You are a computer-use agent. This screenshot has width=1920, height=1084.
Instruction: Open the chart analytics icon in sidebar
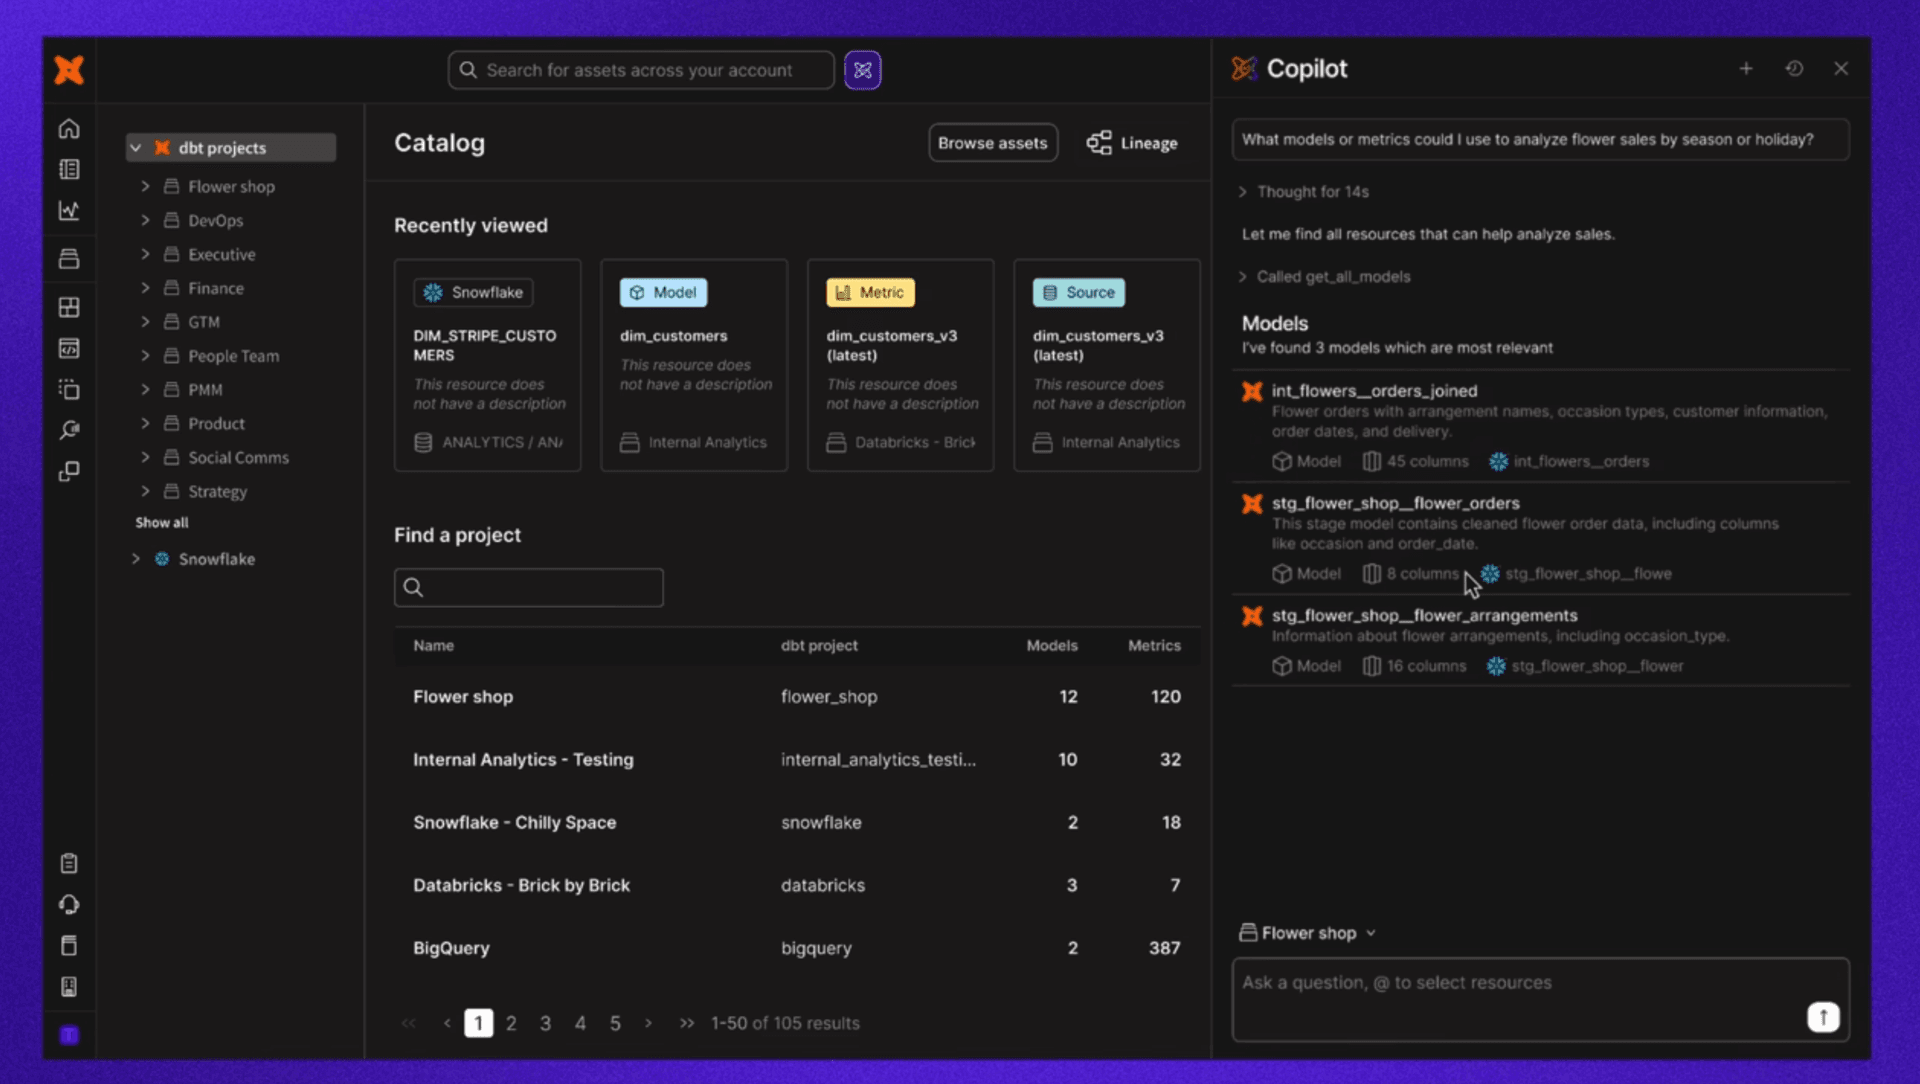pos(69,211)
